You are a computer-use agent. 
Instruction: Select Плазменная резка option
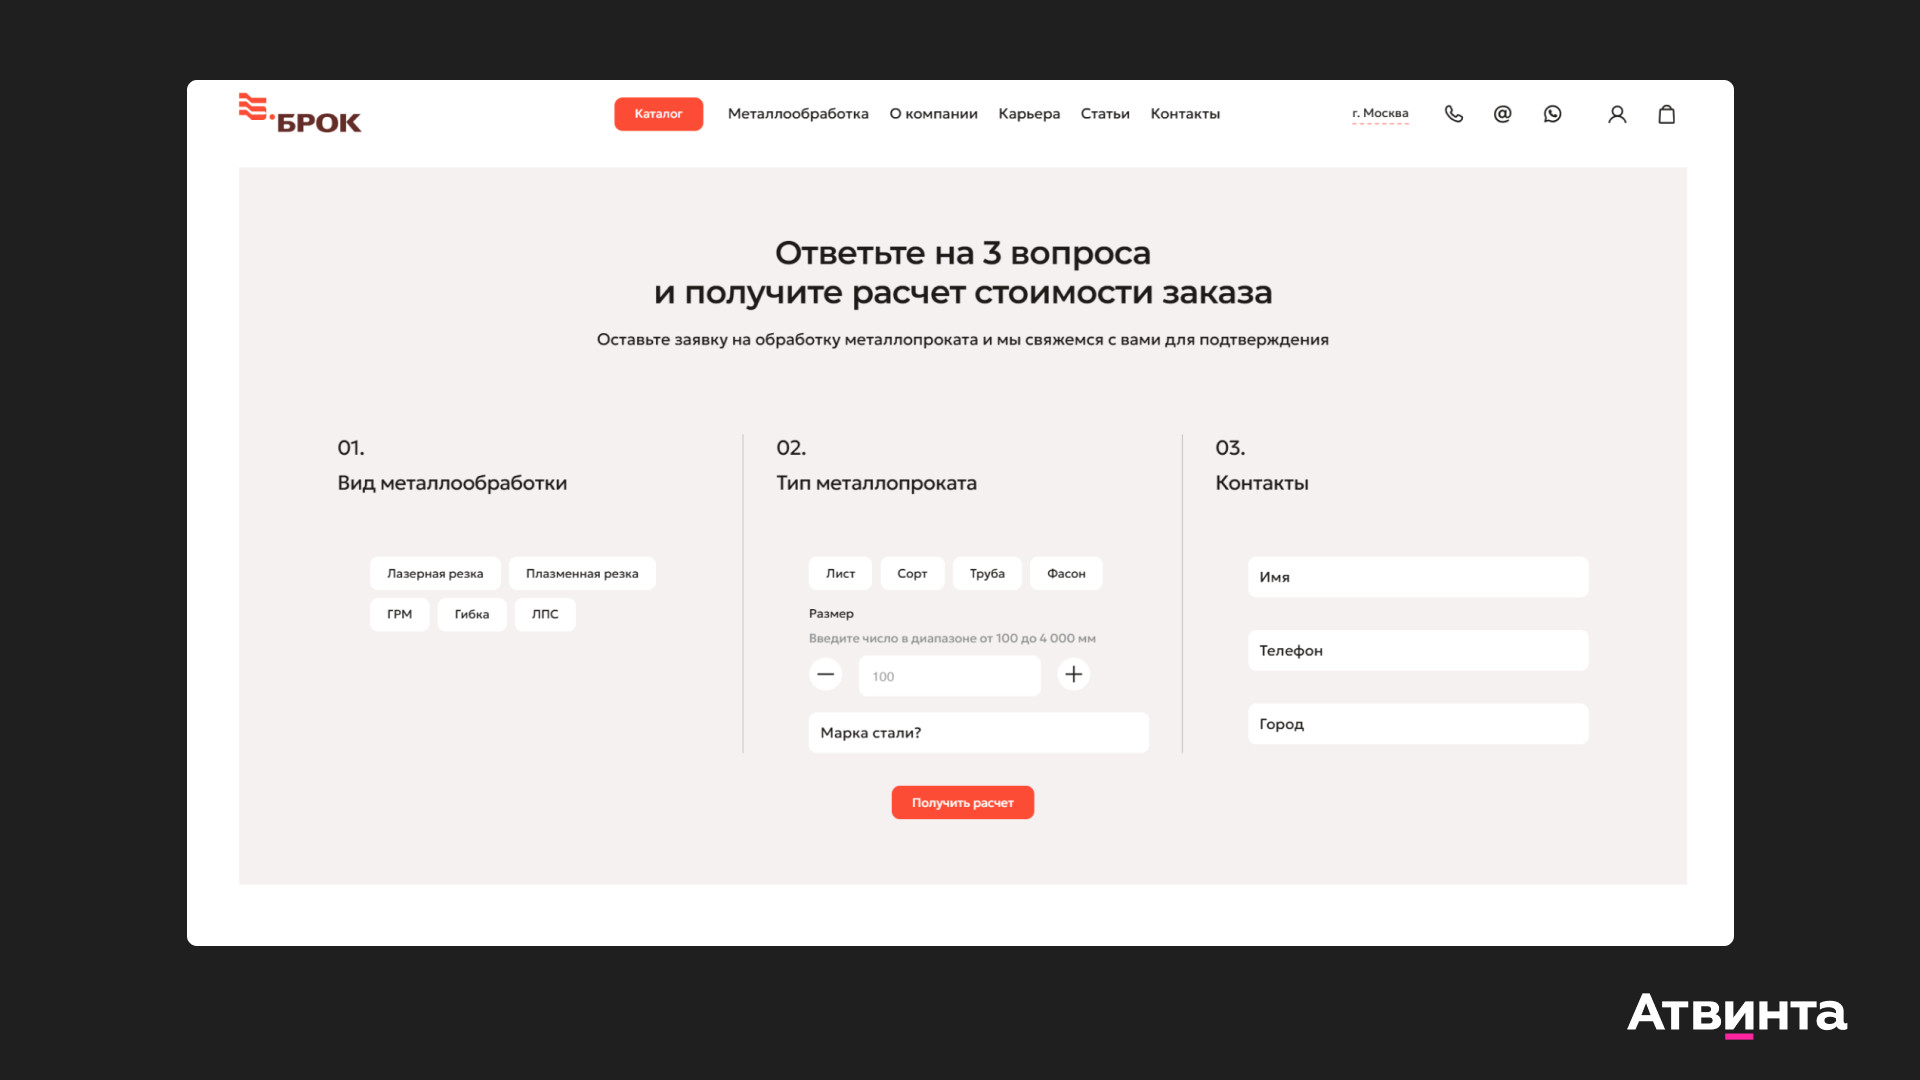(582, 573)
